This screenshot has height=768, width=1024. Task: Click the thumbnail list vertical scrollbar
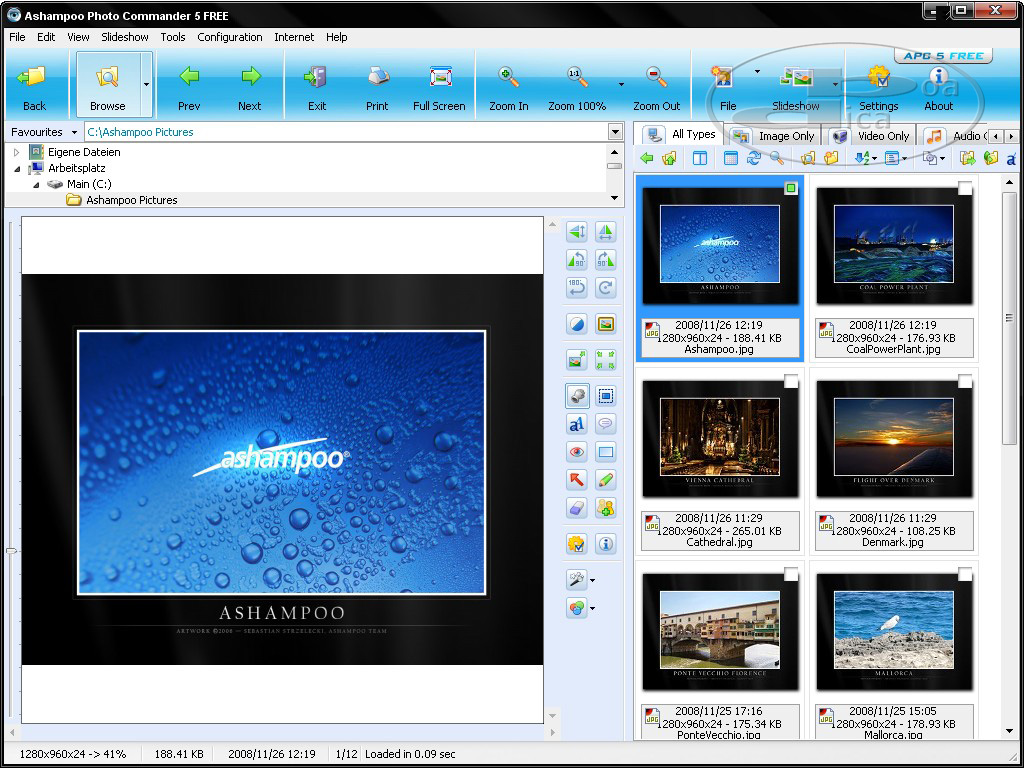coord(1009,317)
